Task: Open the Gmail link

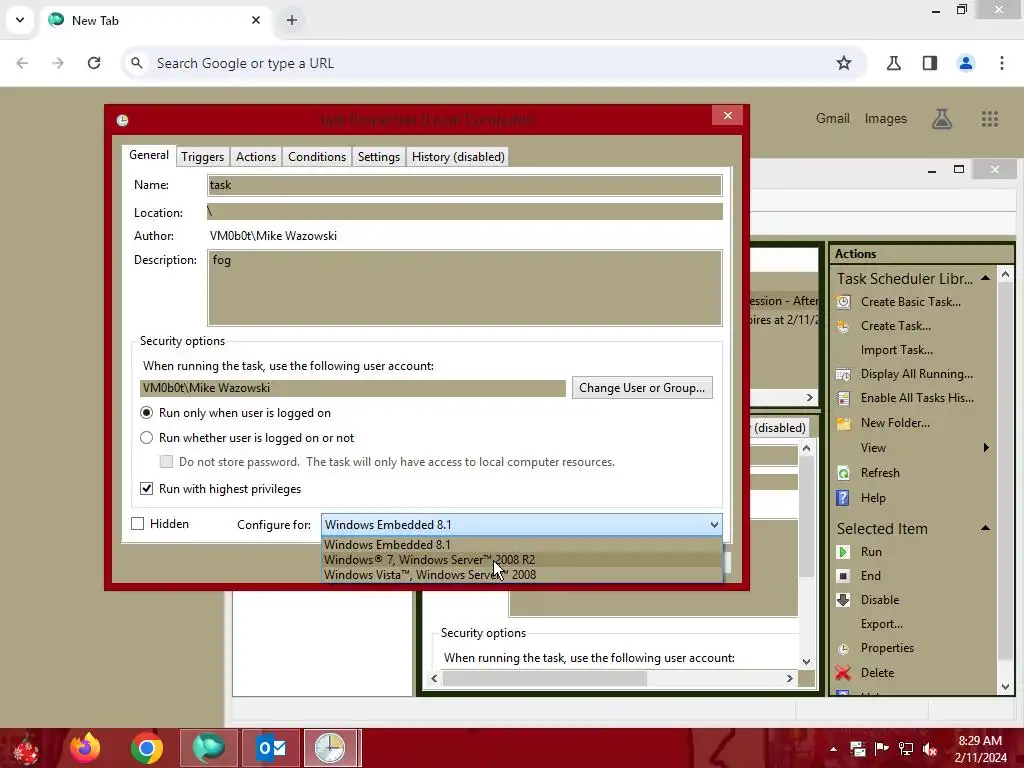Action: [x=832, y=118]
